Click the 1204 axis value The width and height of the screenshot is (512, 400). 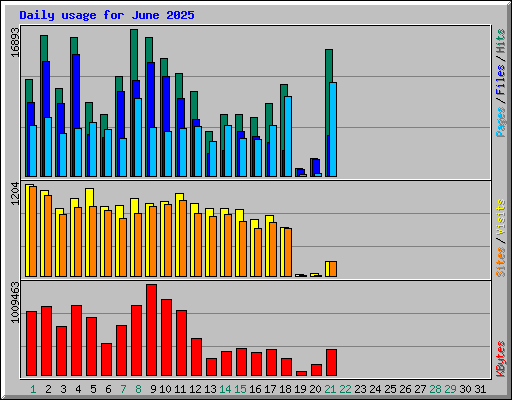15,194
